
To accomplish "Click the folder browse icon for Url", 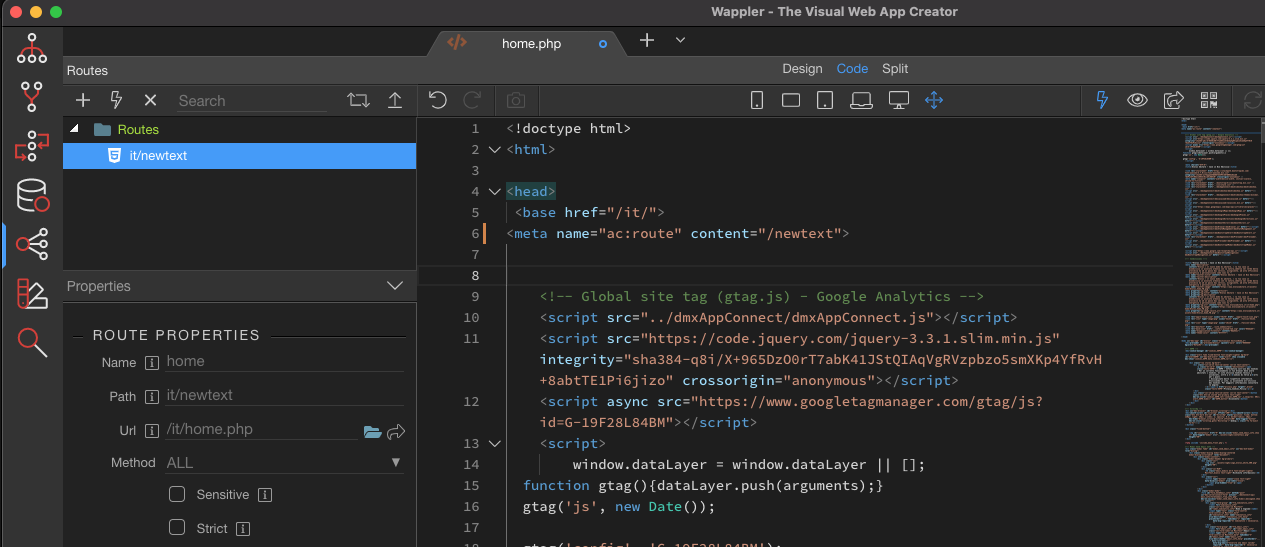I will point(373,432).
